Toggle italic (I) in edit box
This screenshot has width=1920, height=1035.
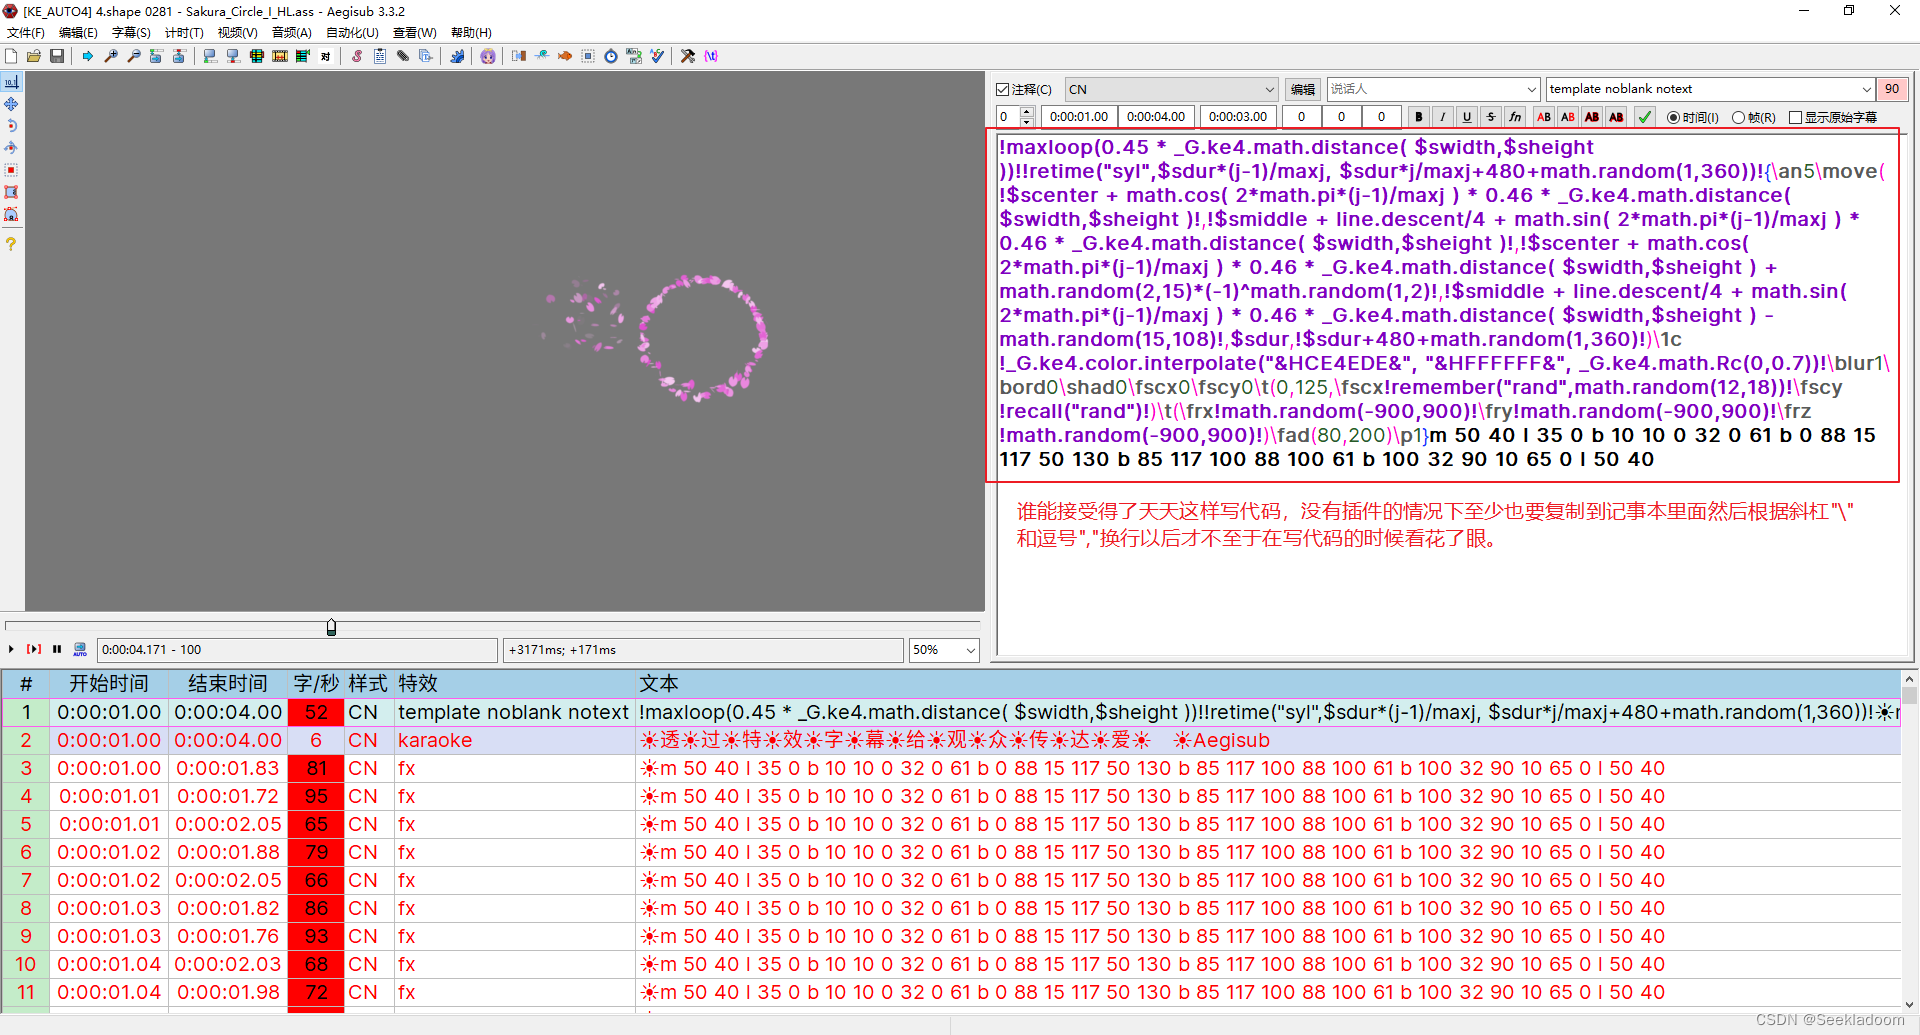pyautogui.click(x=1442, y=117)
